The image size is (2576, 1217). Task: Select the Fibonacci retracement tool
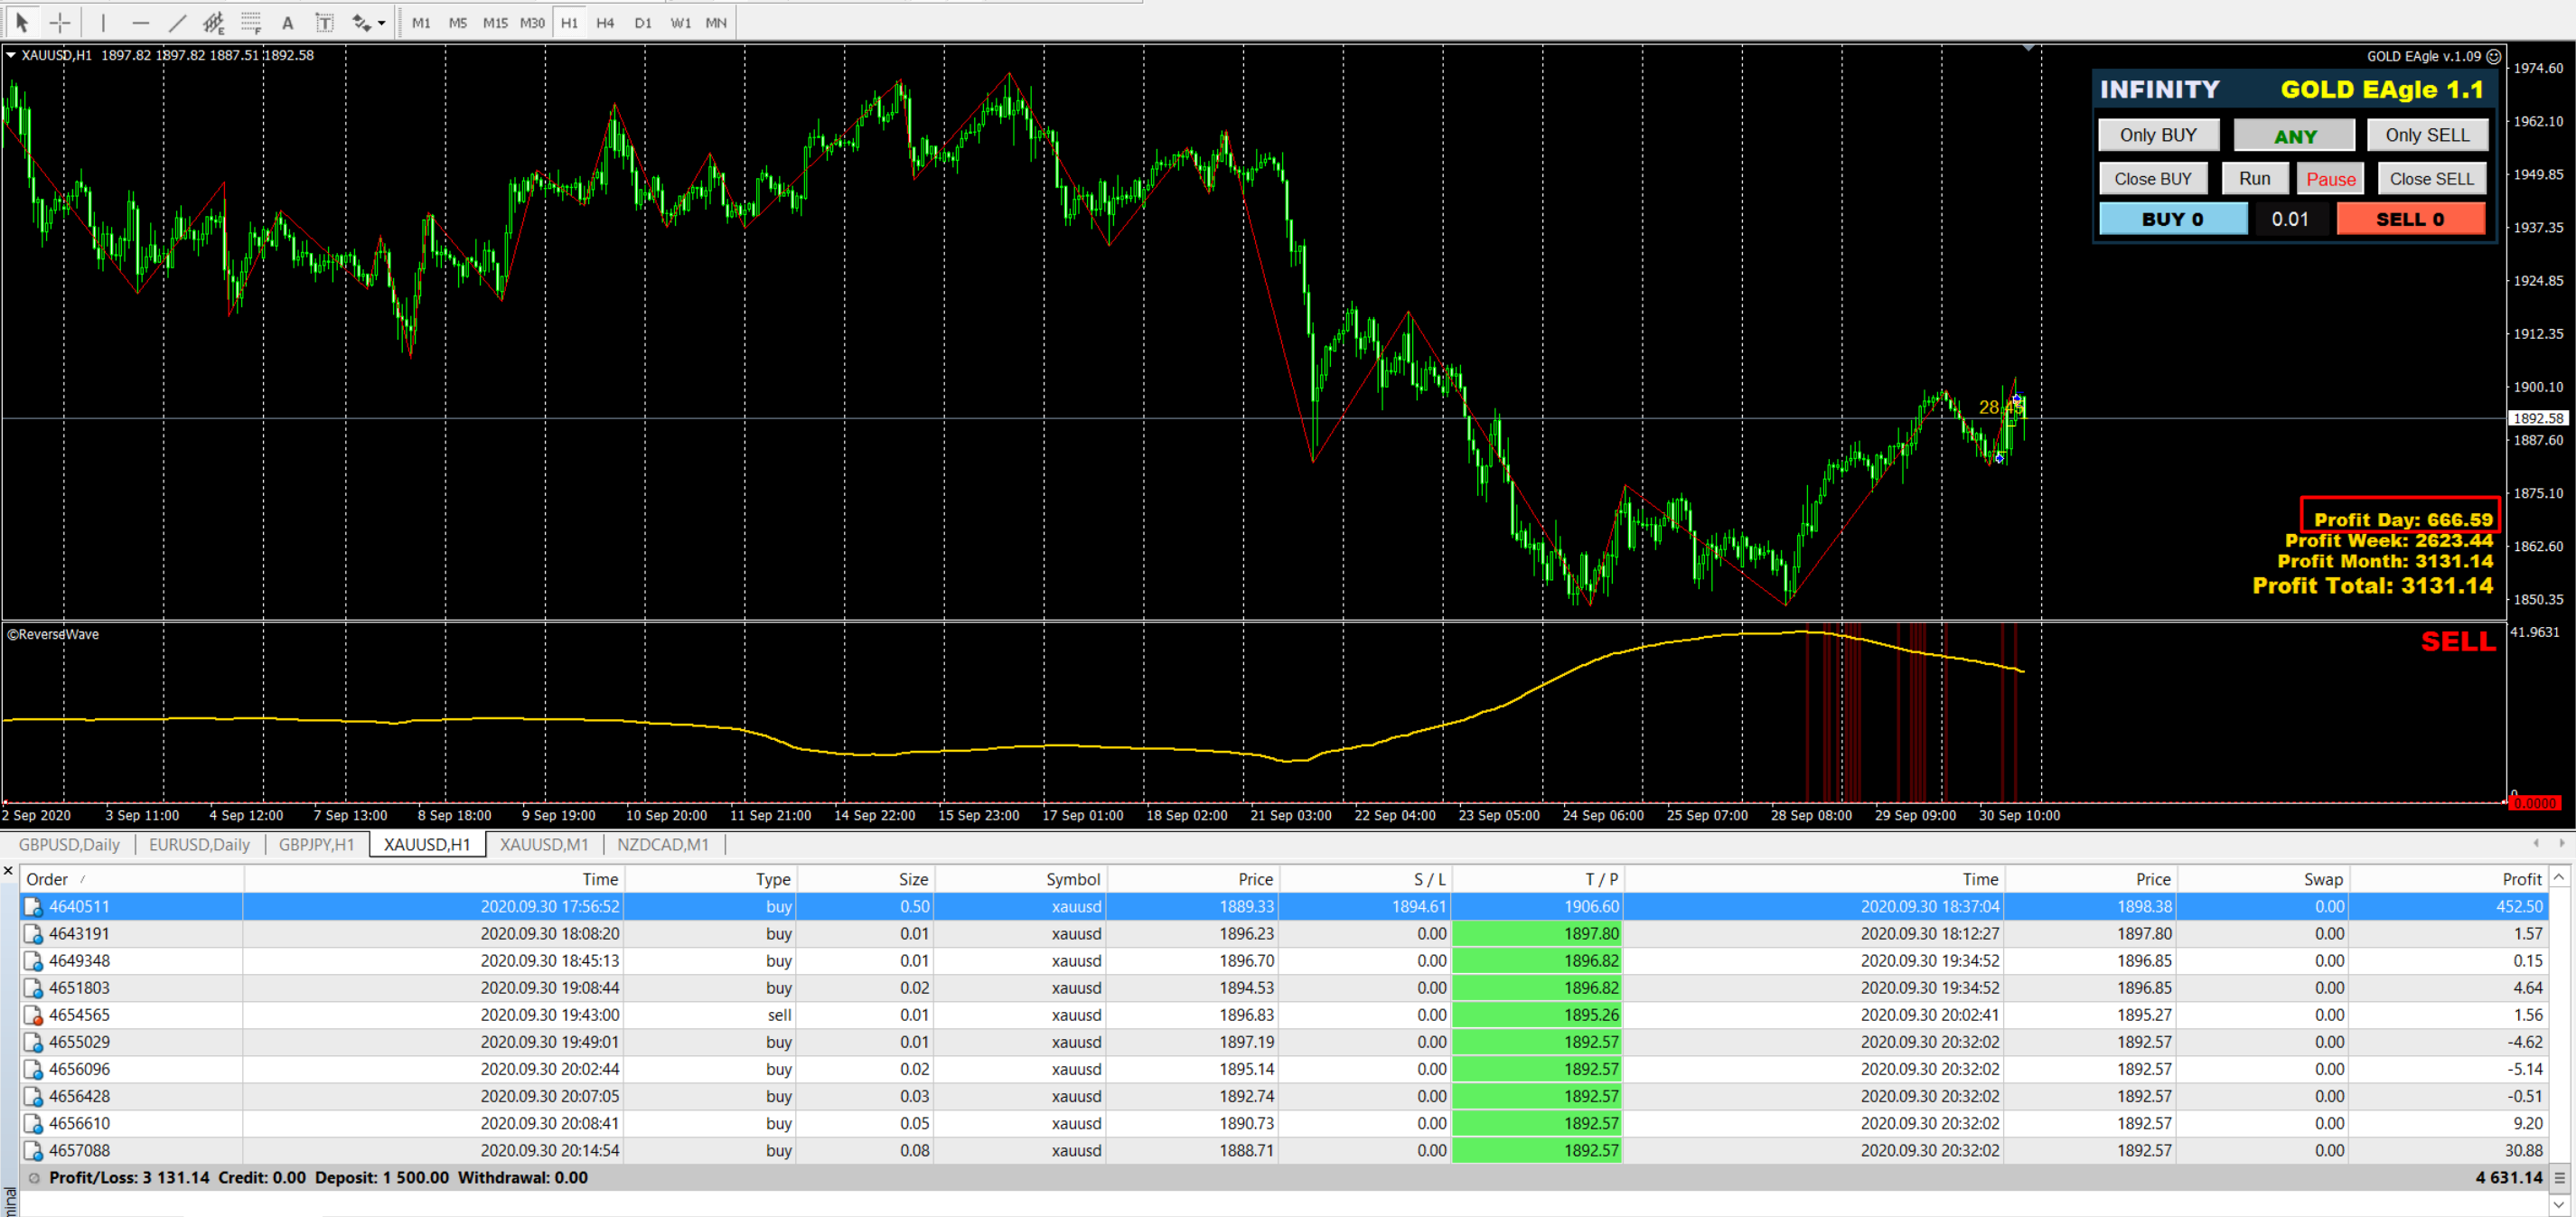250,22
